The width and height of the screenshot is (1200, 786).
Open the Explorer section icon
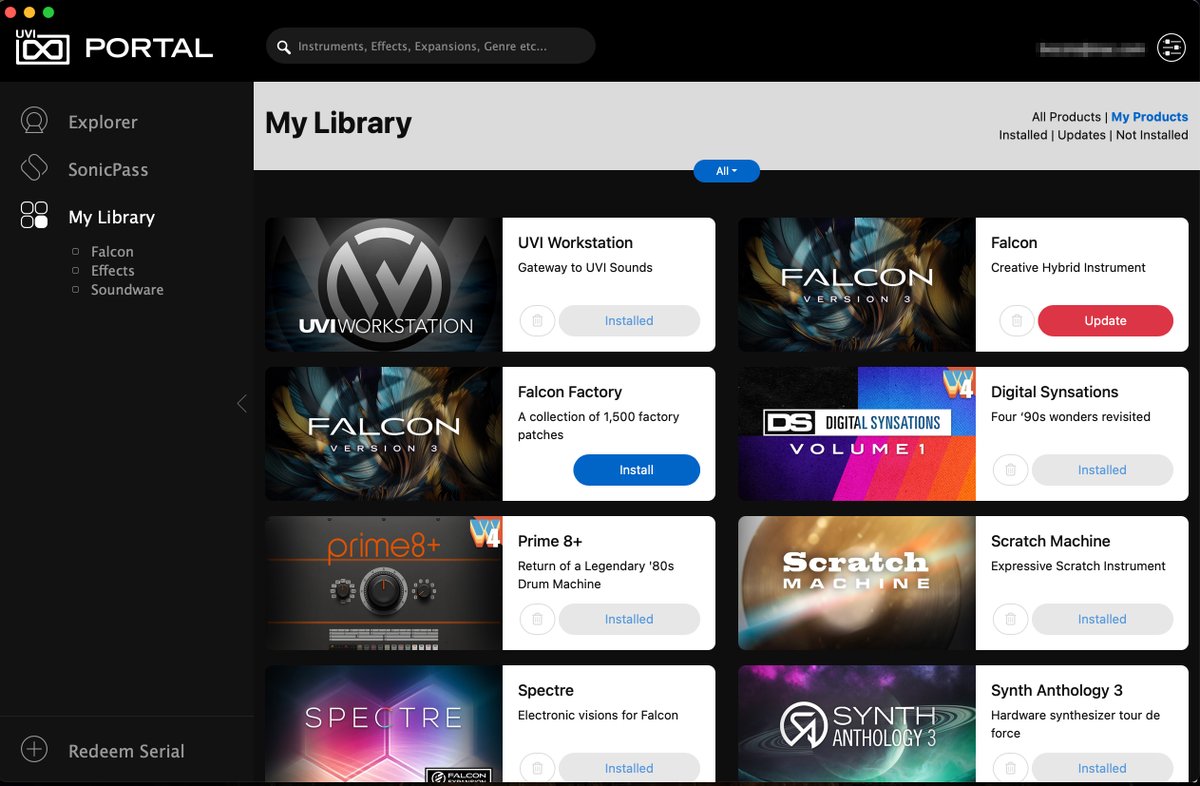34,121
